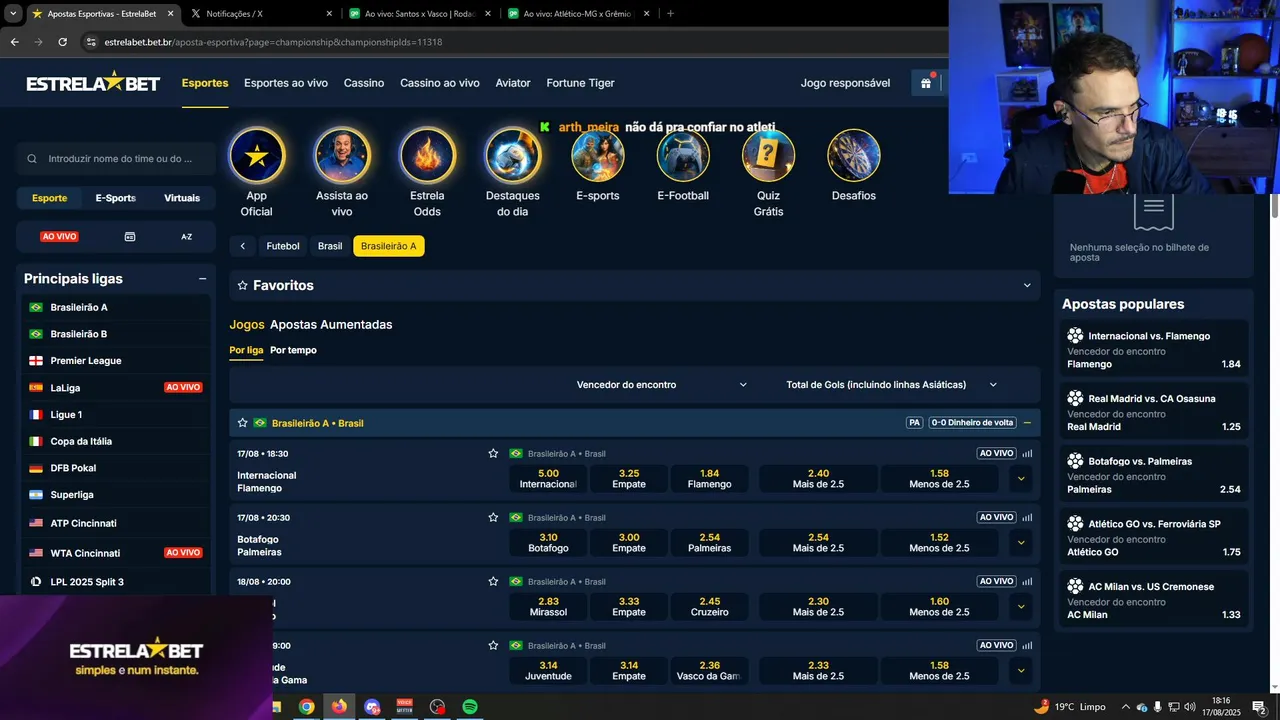1280x720 pixels.
Task: Switch to Apostas Aumentadas tab
Action: coord(331,324)
